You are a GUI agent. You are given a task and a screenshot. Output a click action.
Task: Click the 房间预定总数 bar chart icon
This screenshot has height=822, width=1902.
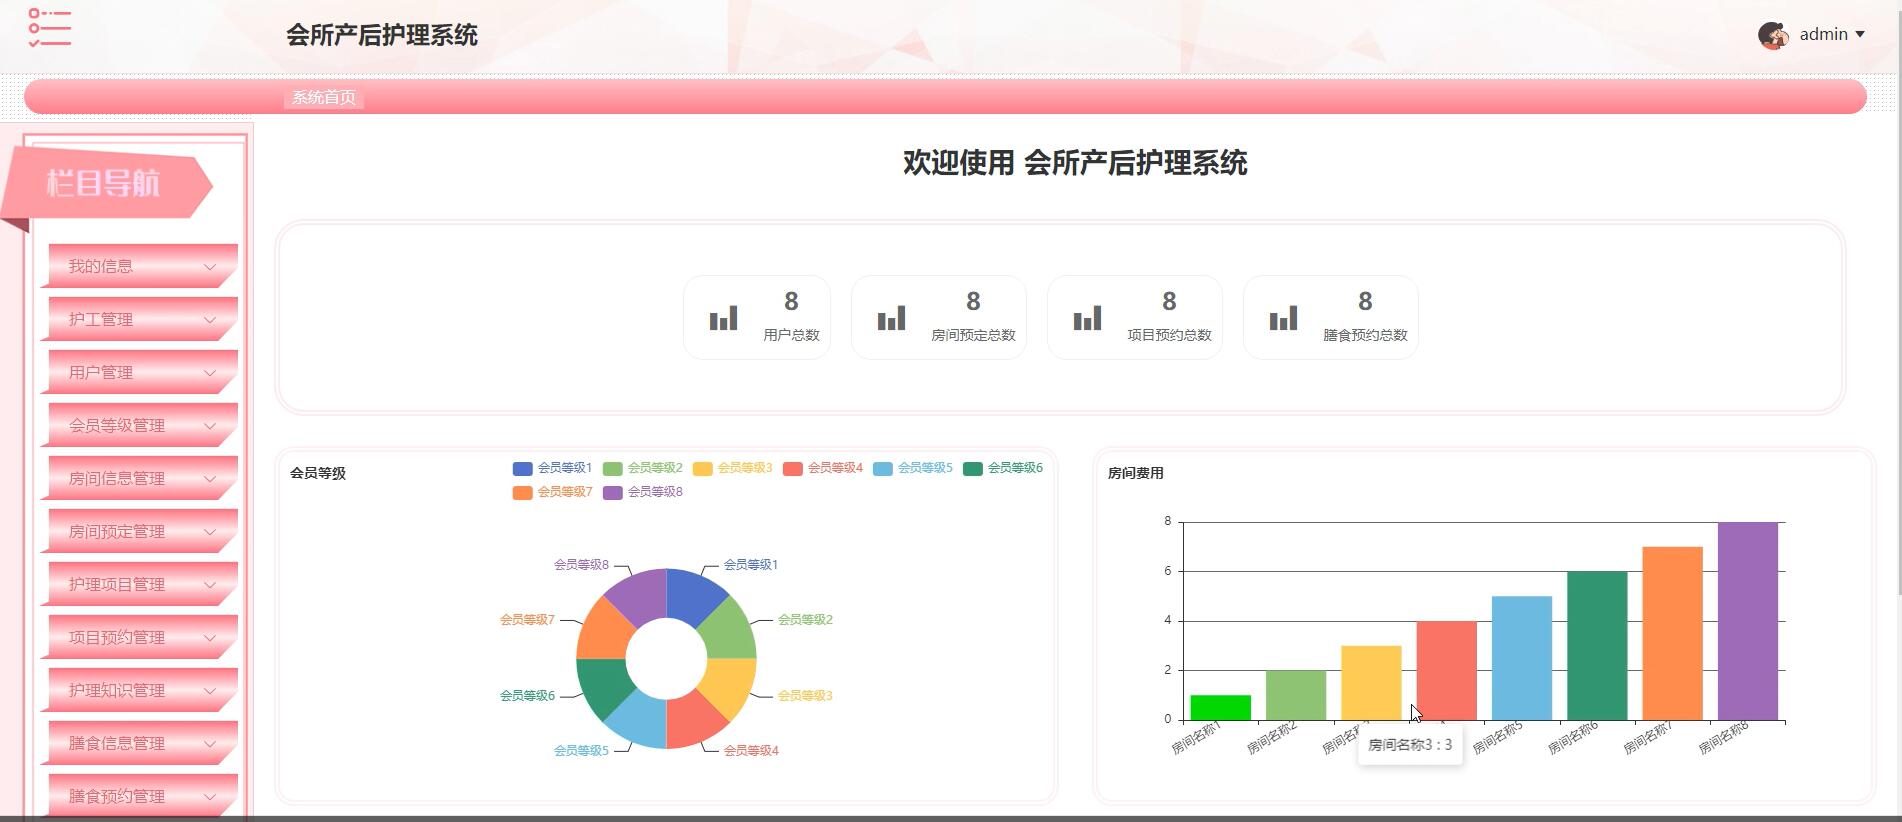(x=891, y=318)
